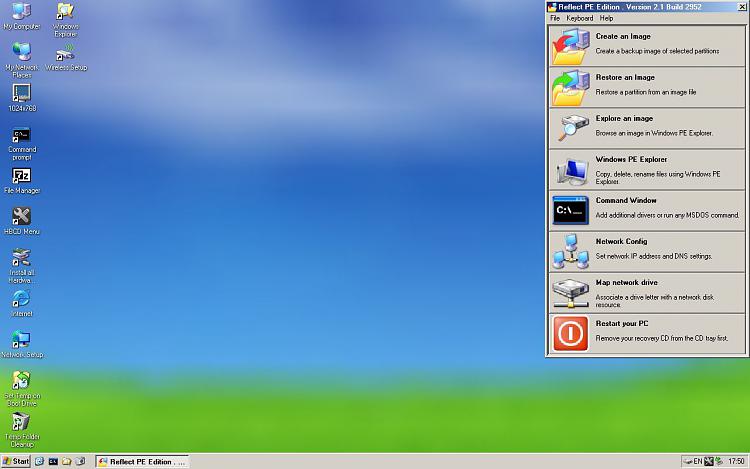Image resolution: width=750 pixels, height=469 pixels.
Task: Open Restore an Image option
Action: tap(647, 87)
